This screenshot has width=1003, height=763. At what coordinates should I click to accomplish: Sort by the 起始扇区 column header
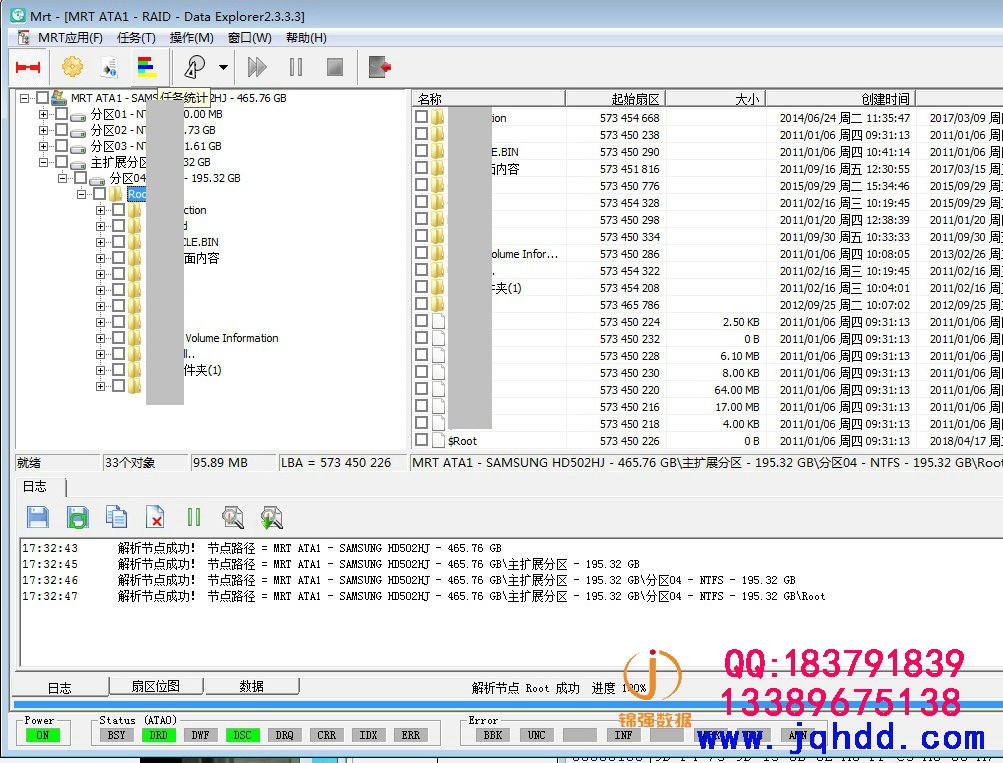pyautogui.click(x=616, y=98)
